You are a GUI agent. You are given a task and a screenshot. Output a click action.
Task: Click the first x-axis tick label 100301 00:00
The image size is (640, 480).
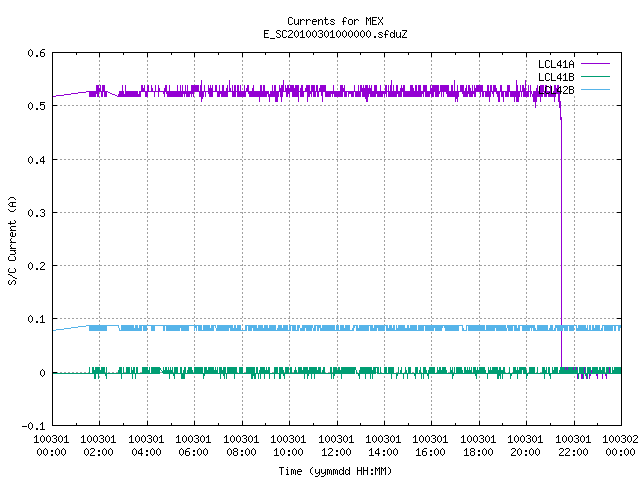click(x=51, y=446)
